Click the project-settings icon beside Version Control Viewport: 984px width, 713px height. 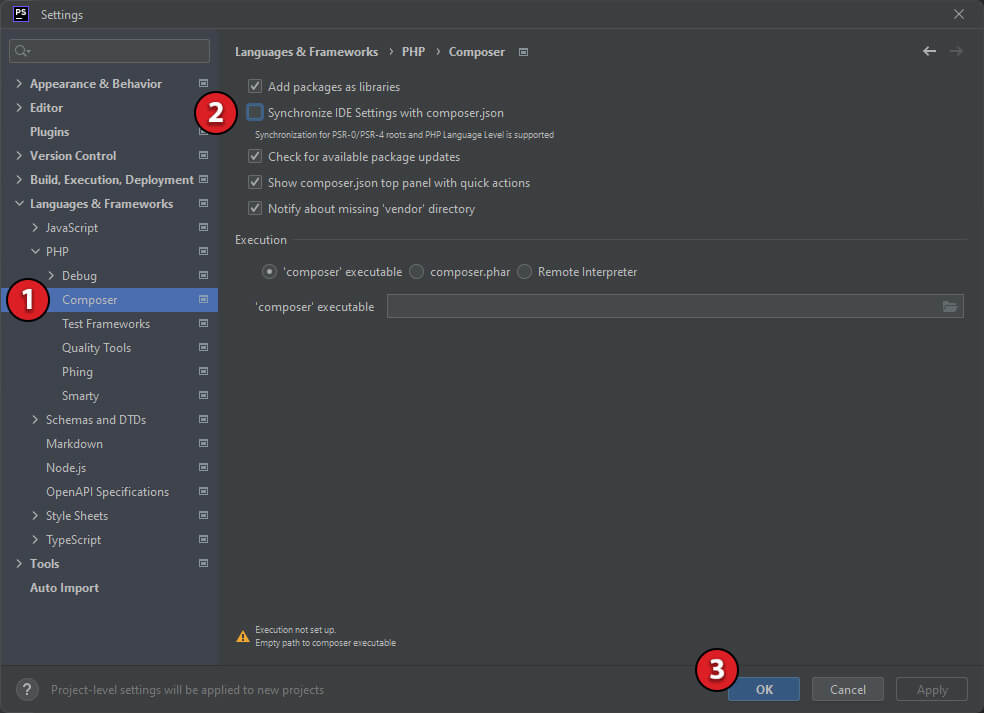[203, 155]
